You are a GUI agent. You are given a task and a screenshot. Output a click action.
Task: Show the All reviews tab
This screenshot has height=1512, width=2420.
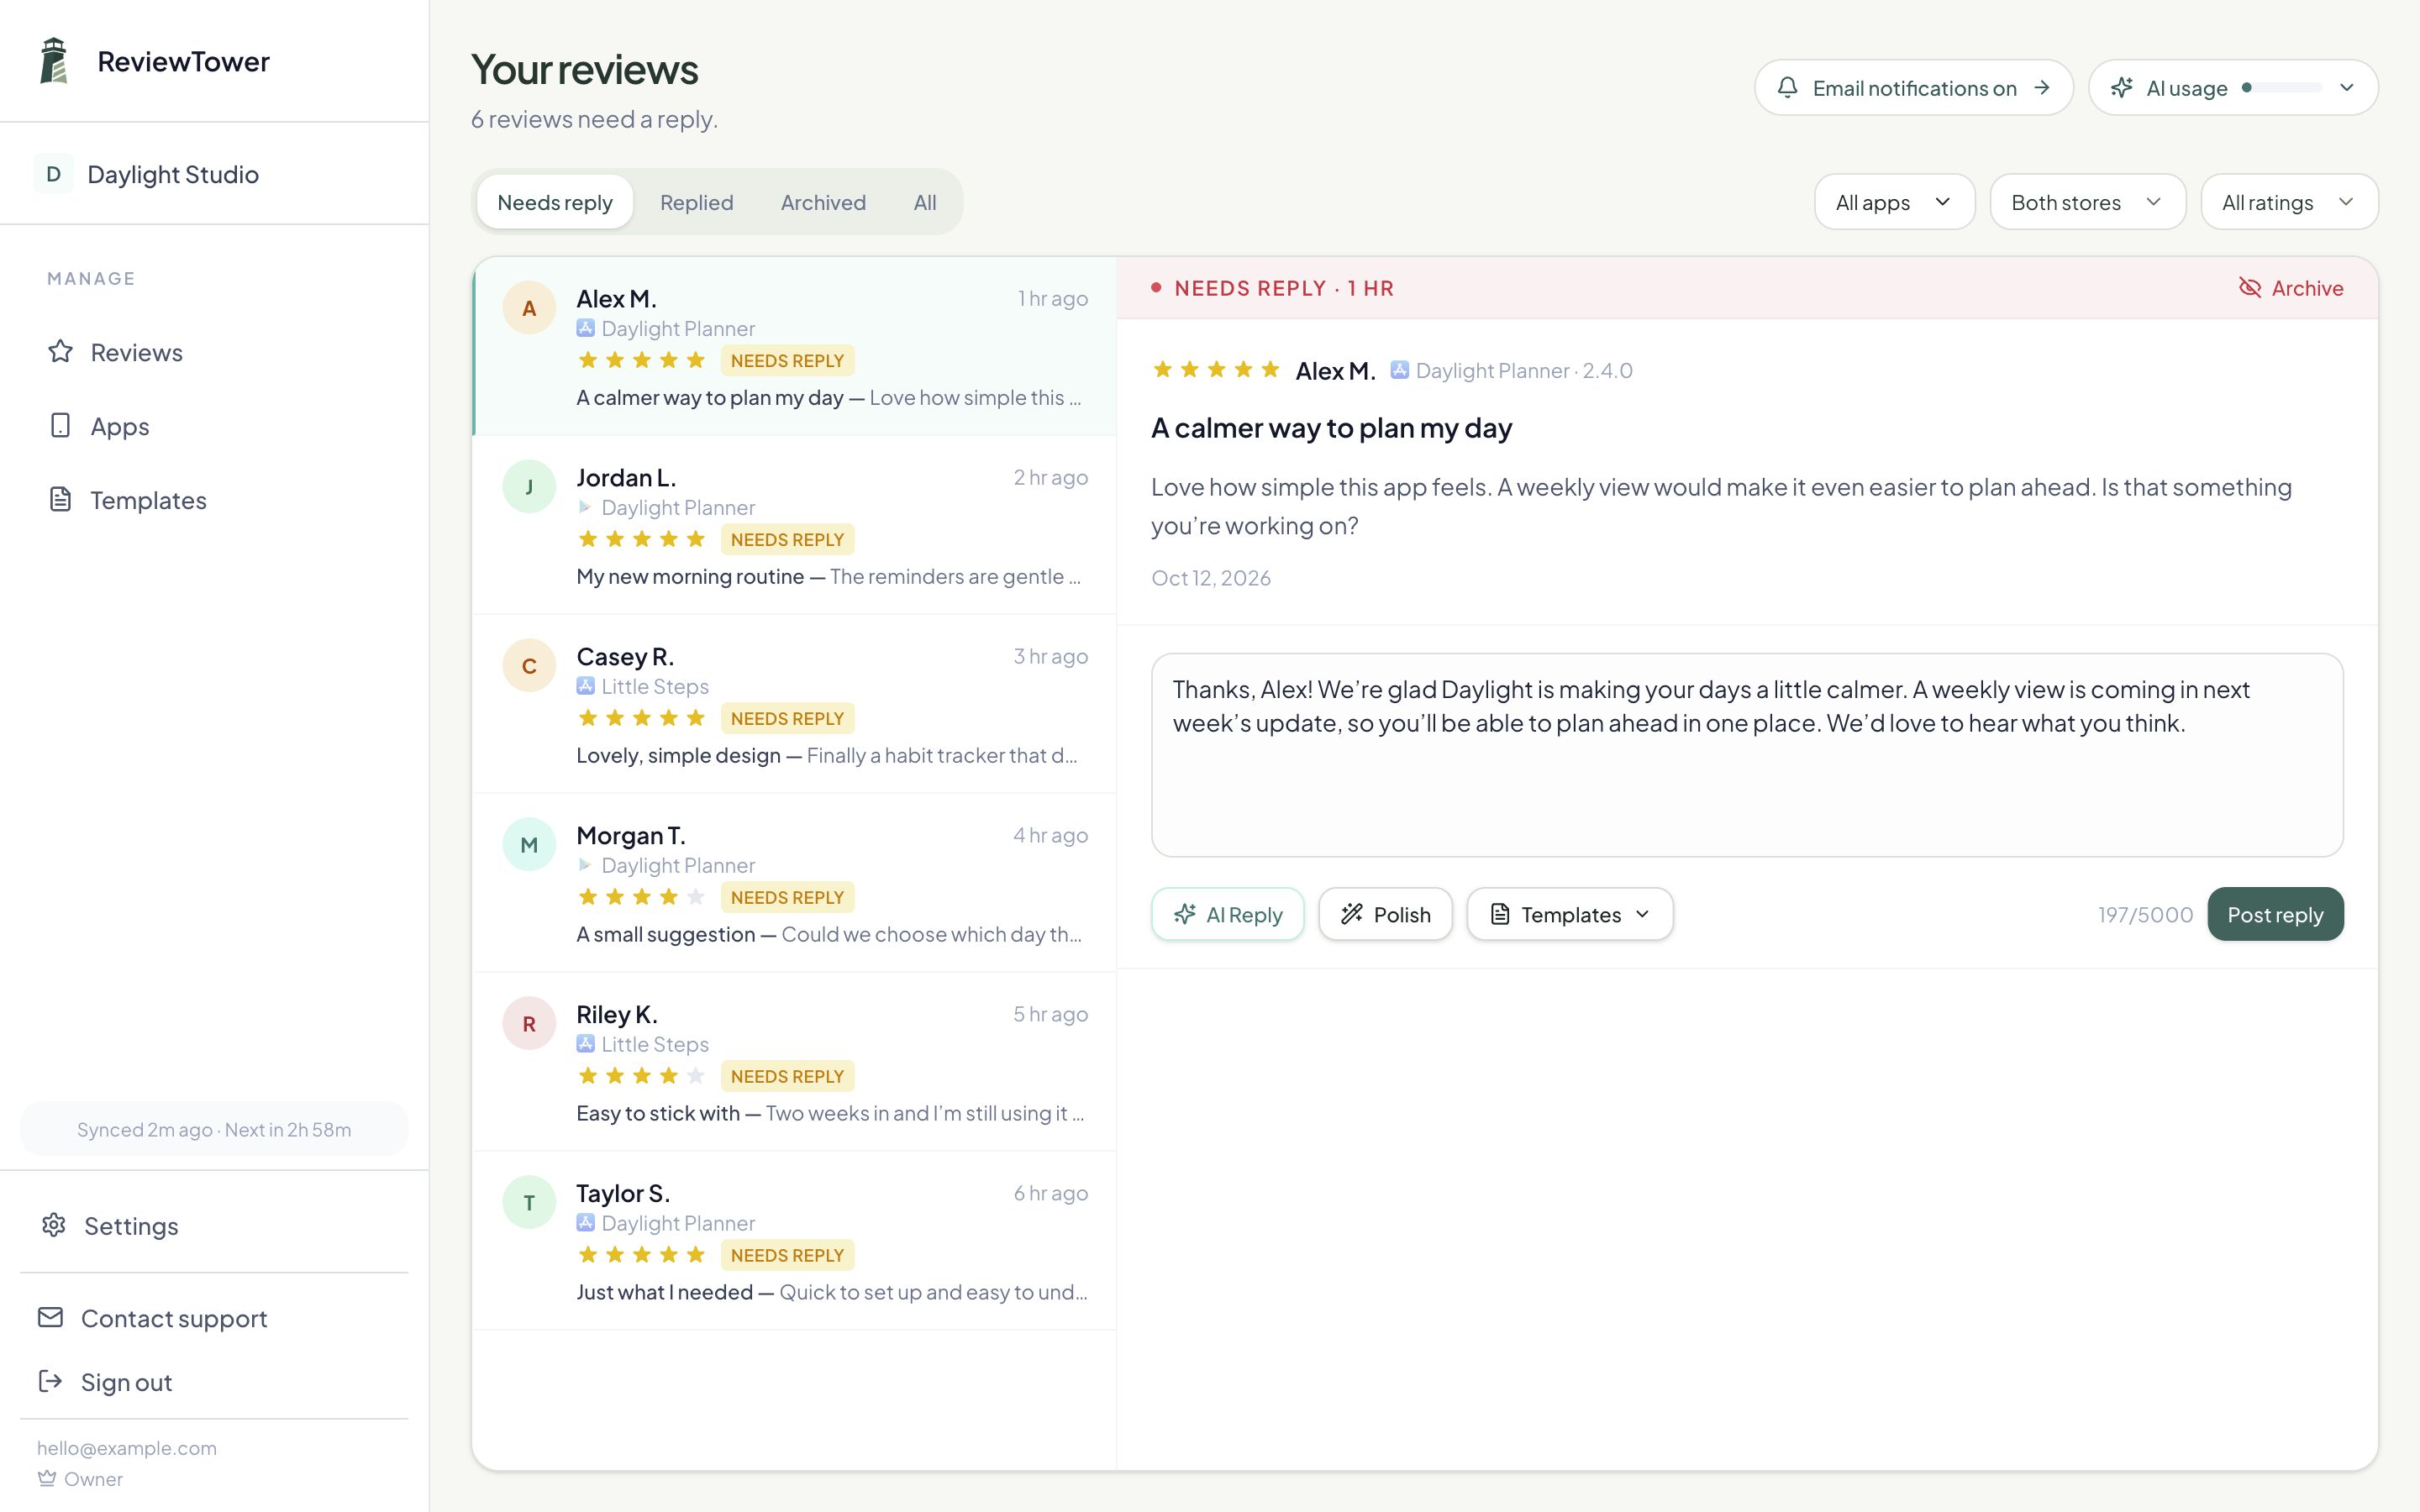[925, 202]
